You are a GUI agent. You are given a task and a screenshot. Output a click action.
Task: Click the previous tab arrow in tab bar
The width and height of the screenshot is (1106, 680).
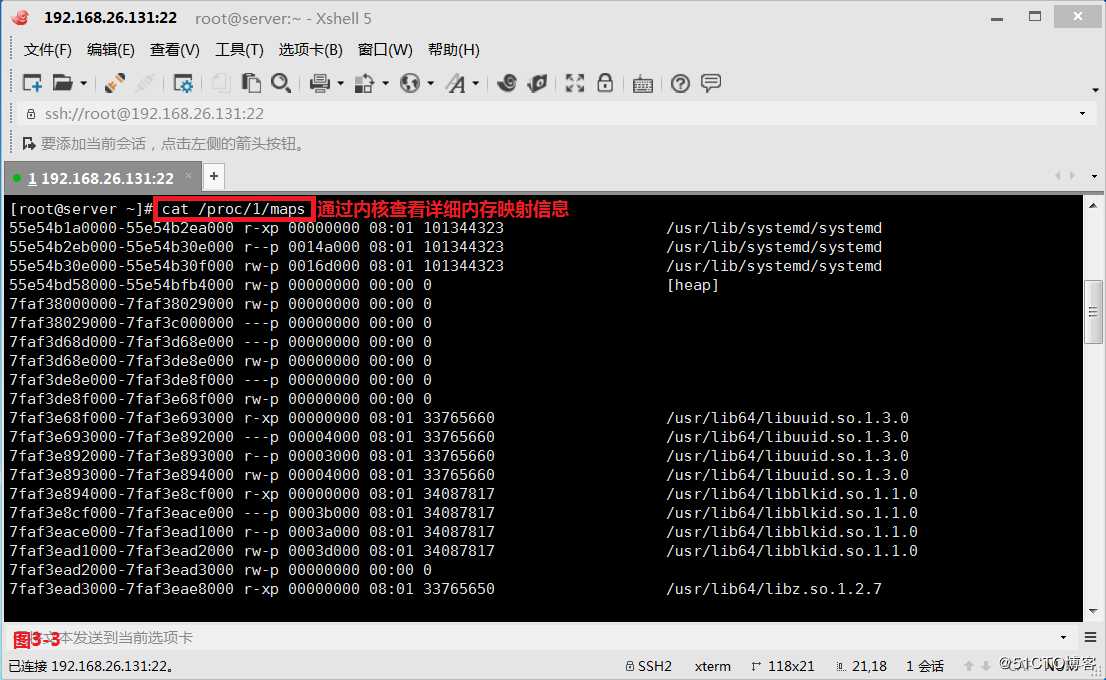point(1057,176)
